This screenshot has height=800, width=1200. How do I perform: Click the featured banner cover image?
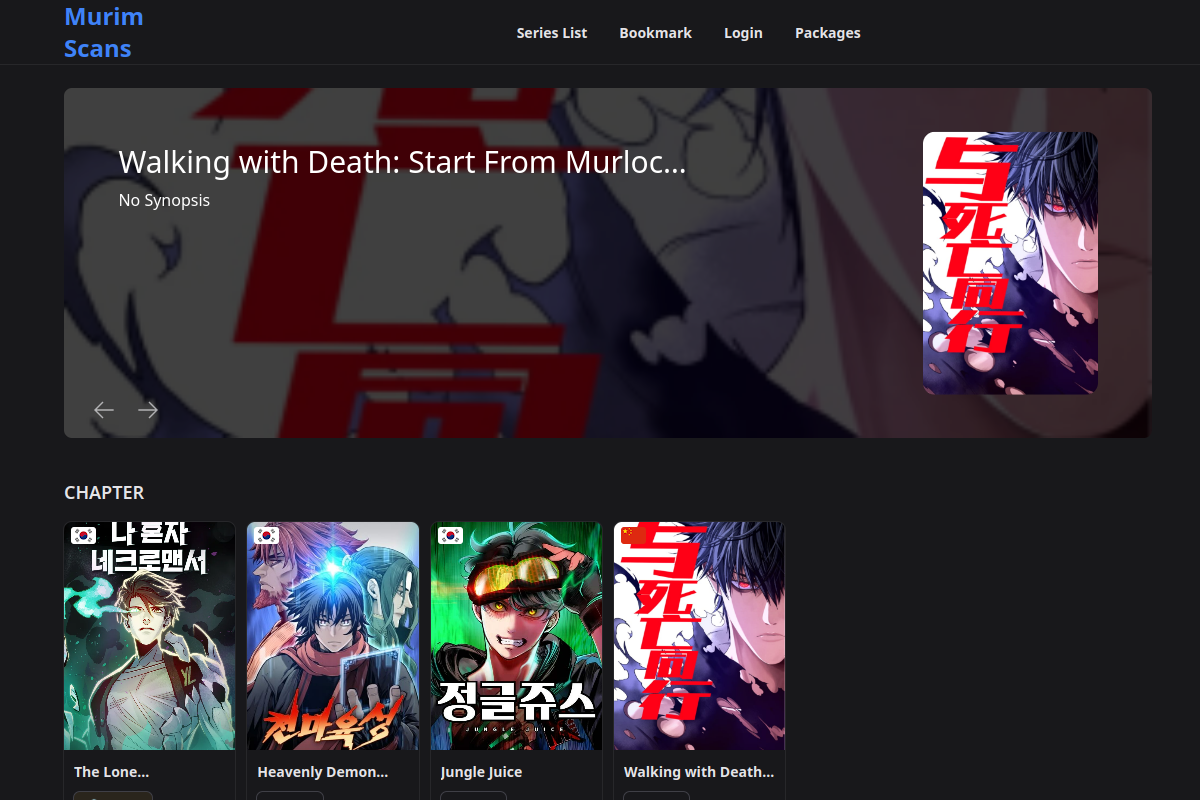tap(1010, 263)
